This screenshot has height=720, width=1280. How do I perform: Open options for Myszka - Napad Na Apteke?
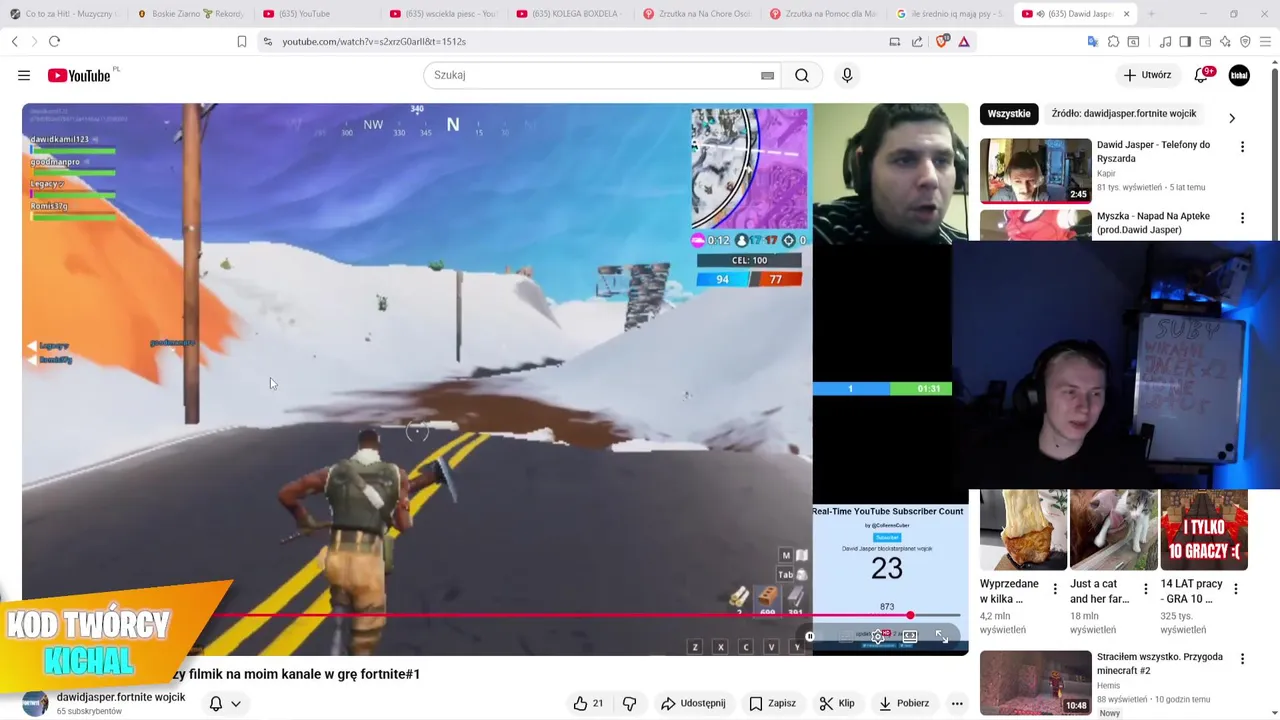pos(1242,218)
